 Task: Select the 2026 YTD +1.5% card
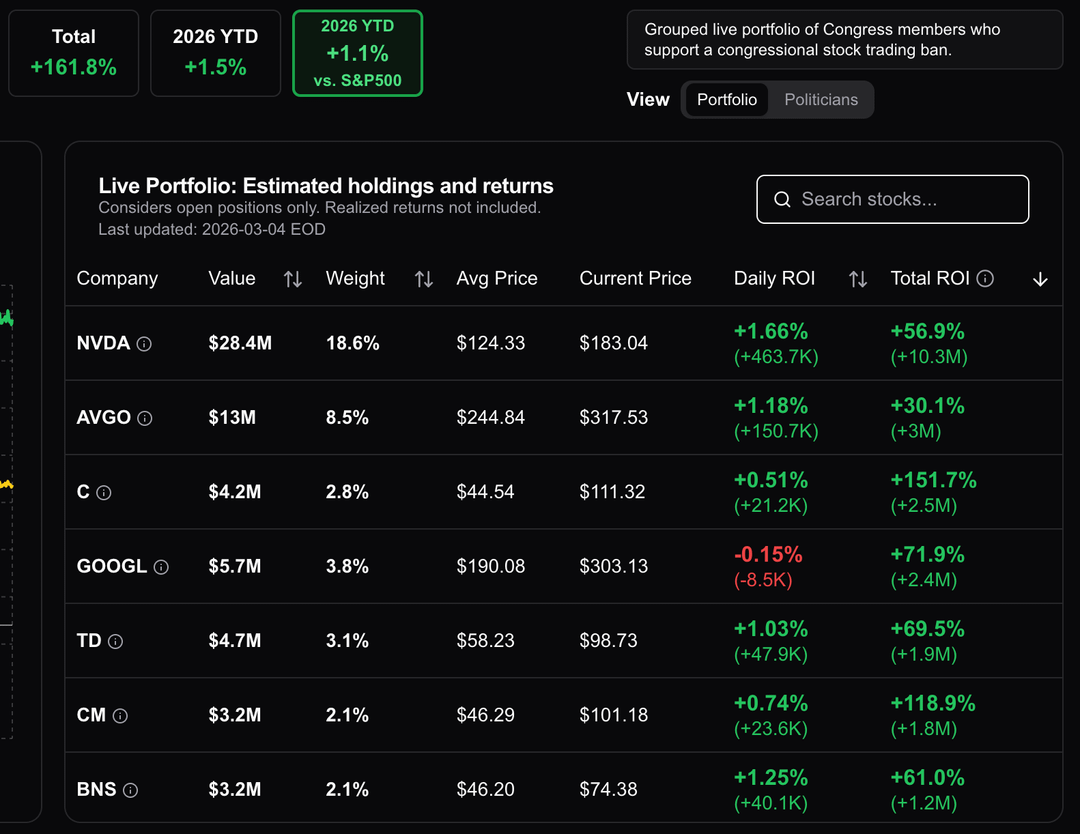[215, 54]
